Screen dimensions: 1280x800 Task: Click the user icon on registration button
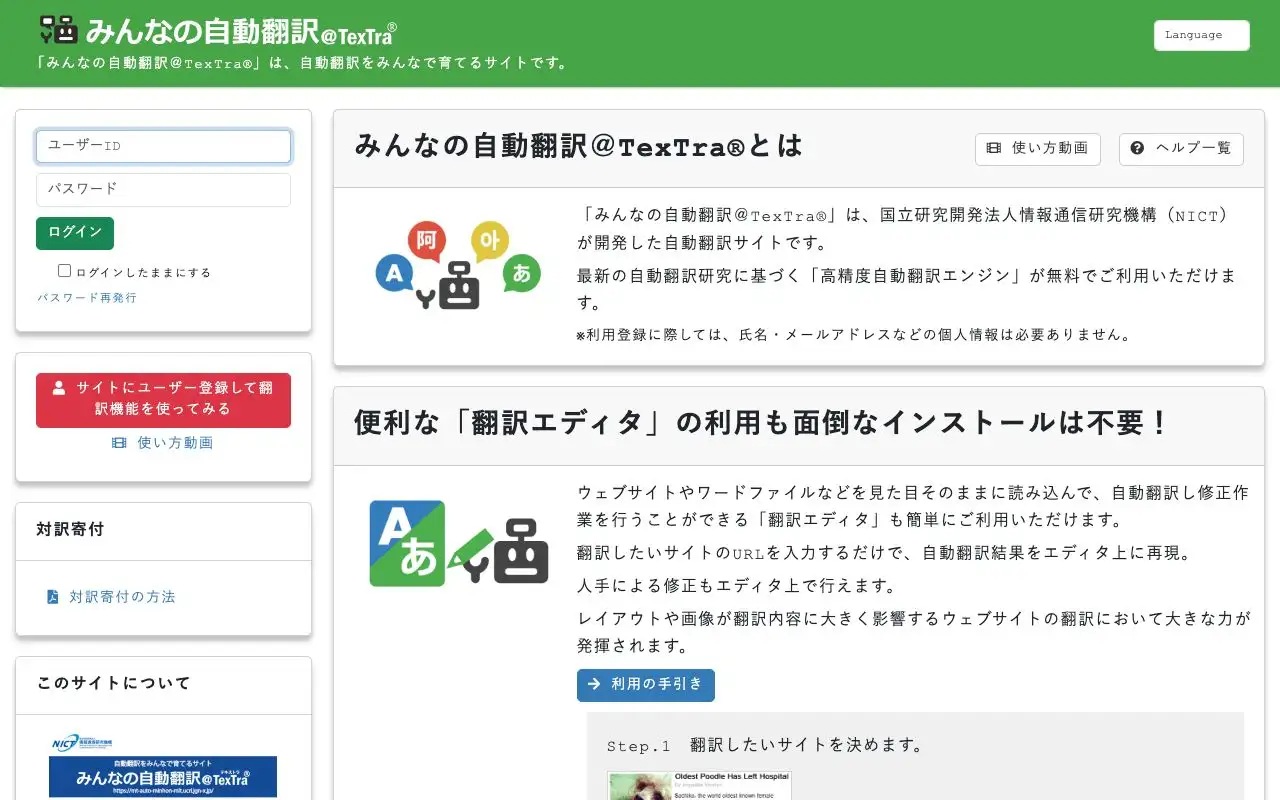point(59,387)
